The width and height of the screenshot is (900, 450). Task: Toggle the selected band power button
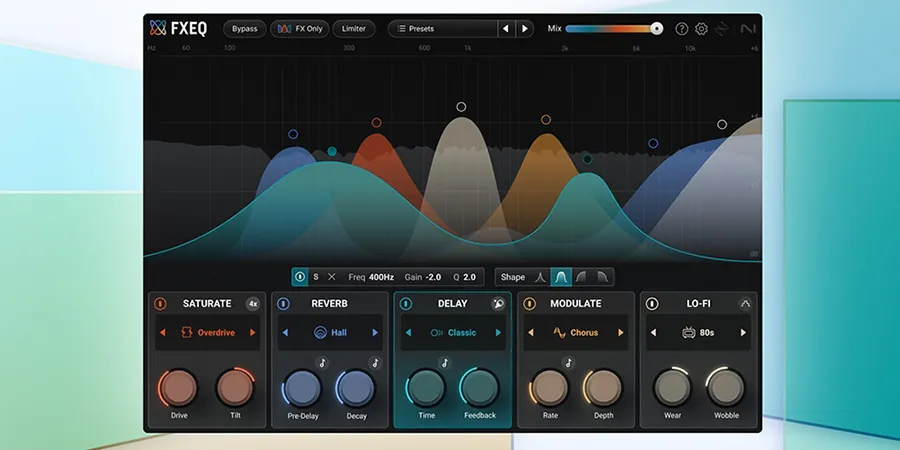[300, 277]
